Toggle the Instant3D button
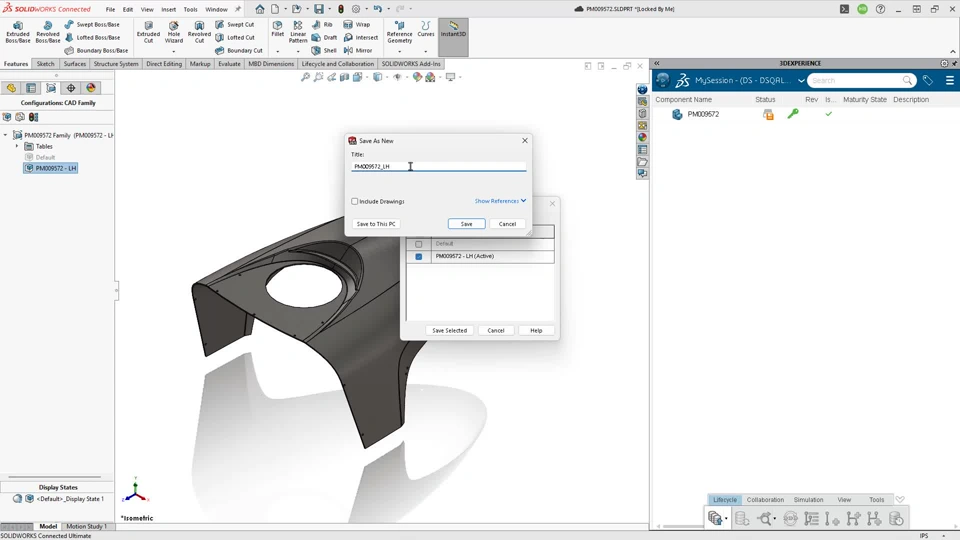The image size is (960, 540). pyautogui.click(x=453, y=29)
